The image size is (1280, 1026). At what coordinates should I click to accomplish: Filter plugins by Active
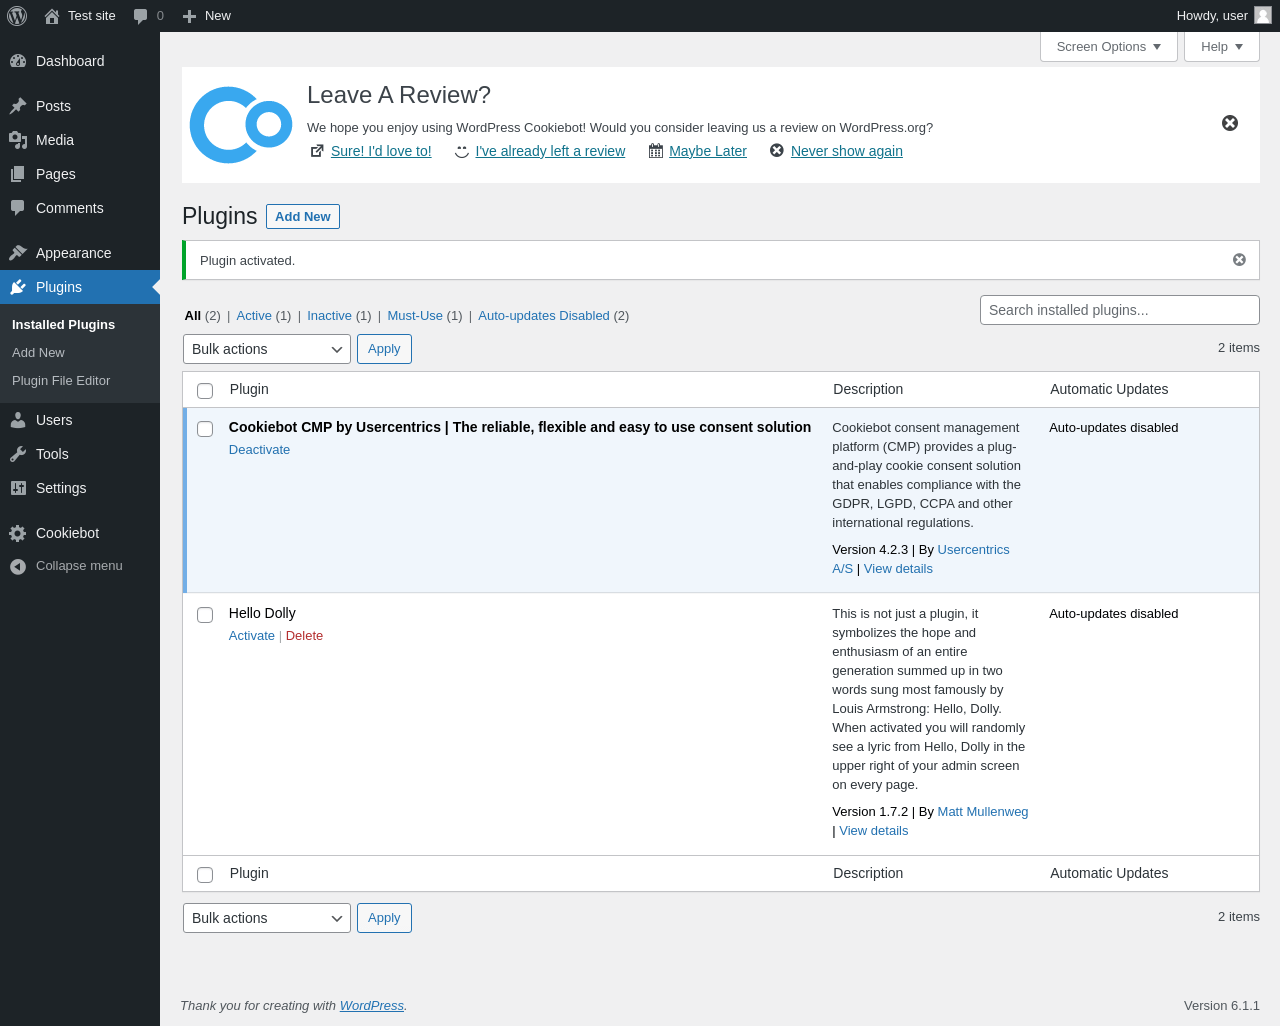254,316
